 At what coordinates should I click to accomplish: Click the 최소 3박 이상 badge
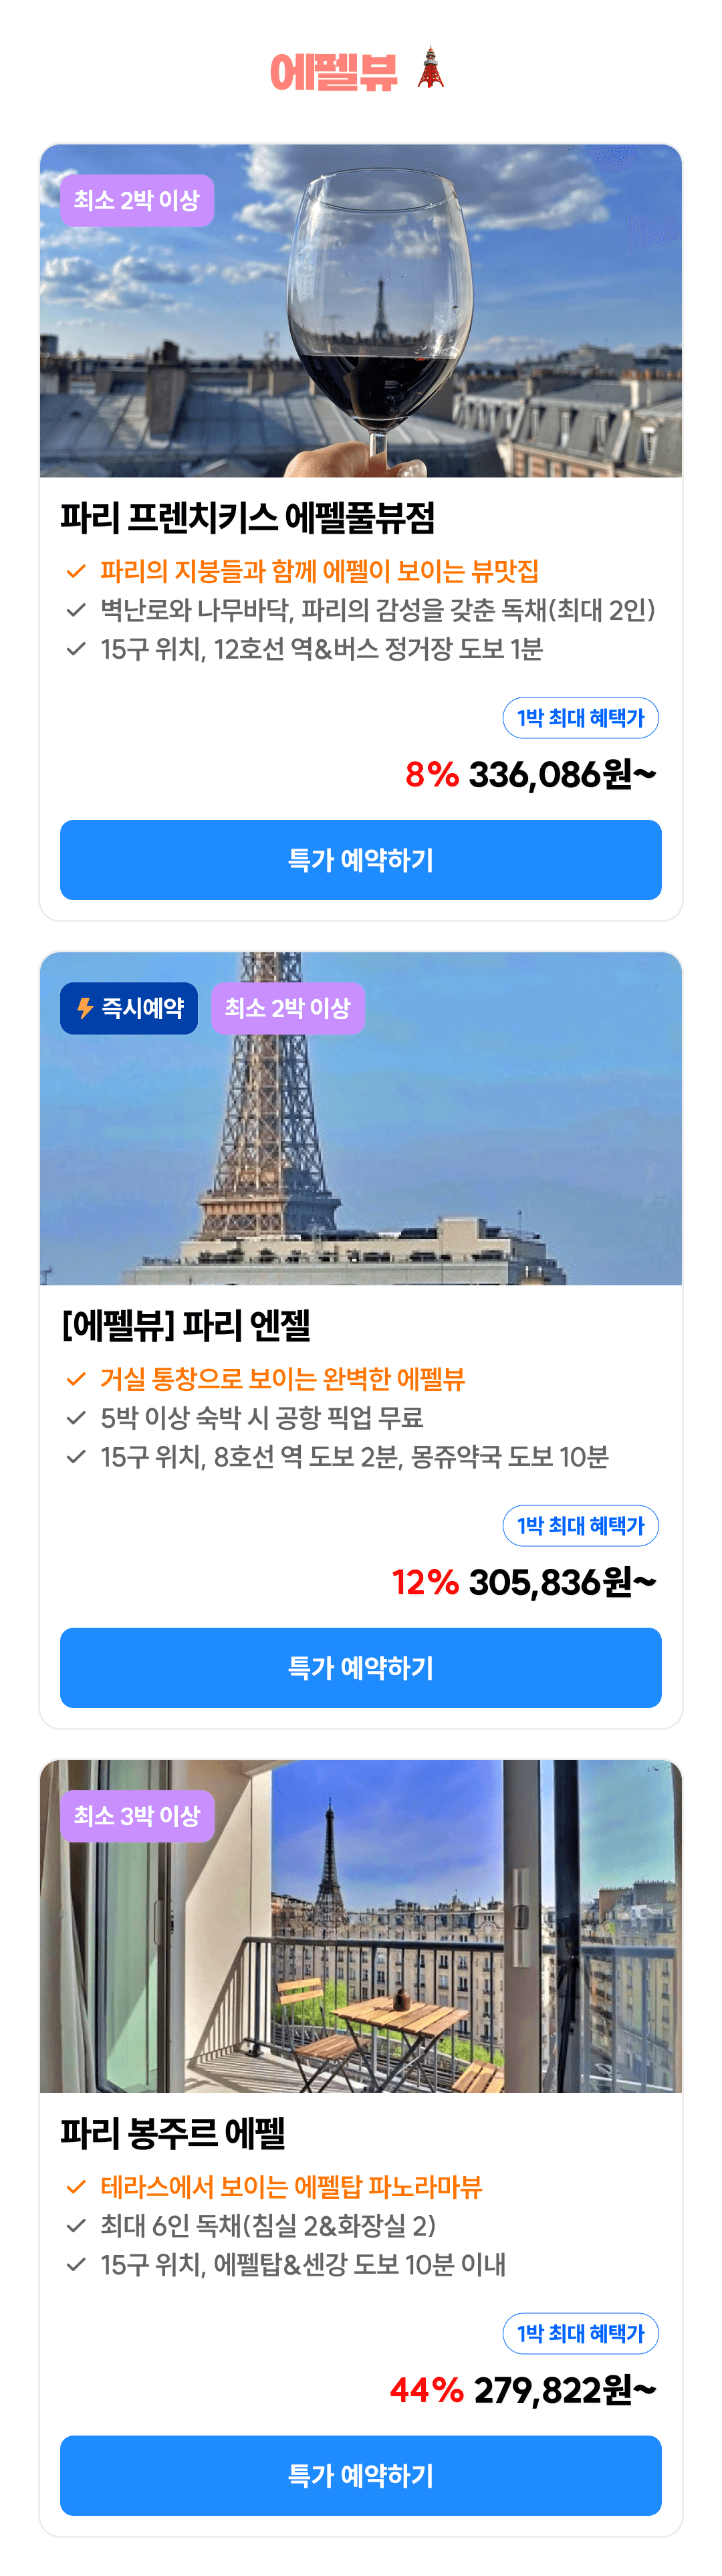point(137,1816)
